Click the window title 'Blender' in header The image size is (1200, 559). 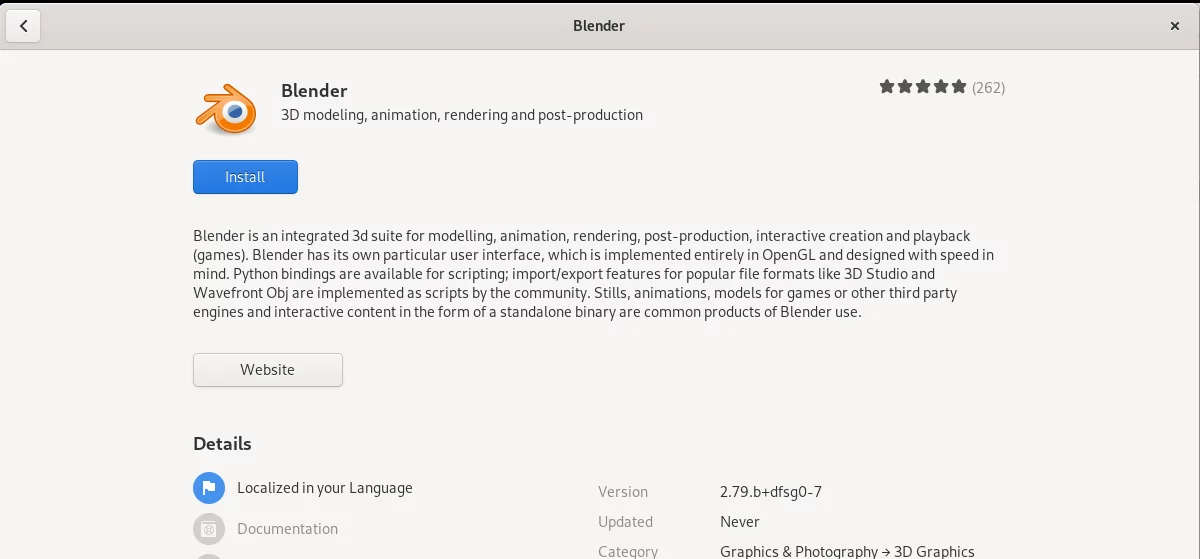599,26
